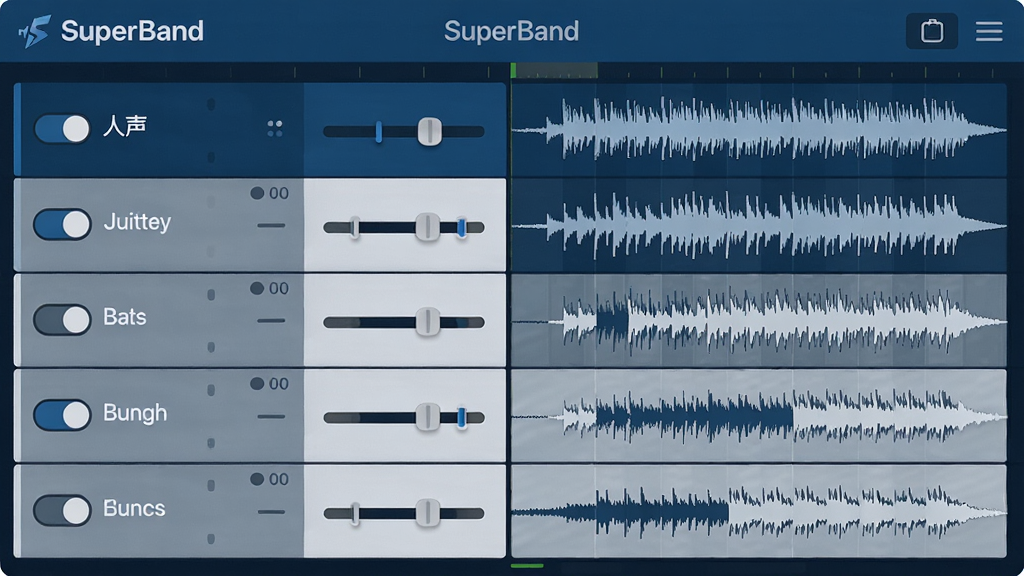
Task: Toggle the Juittey track switch
Action: (x=62, y=225)
